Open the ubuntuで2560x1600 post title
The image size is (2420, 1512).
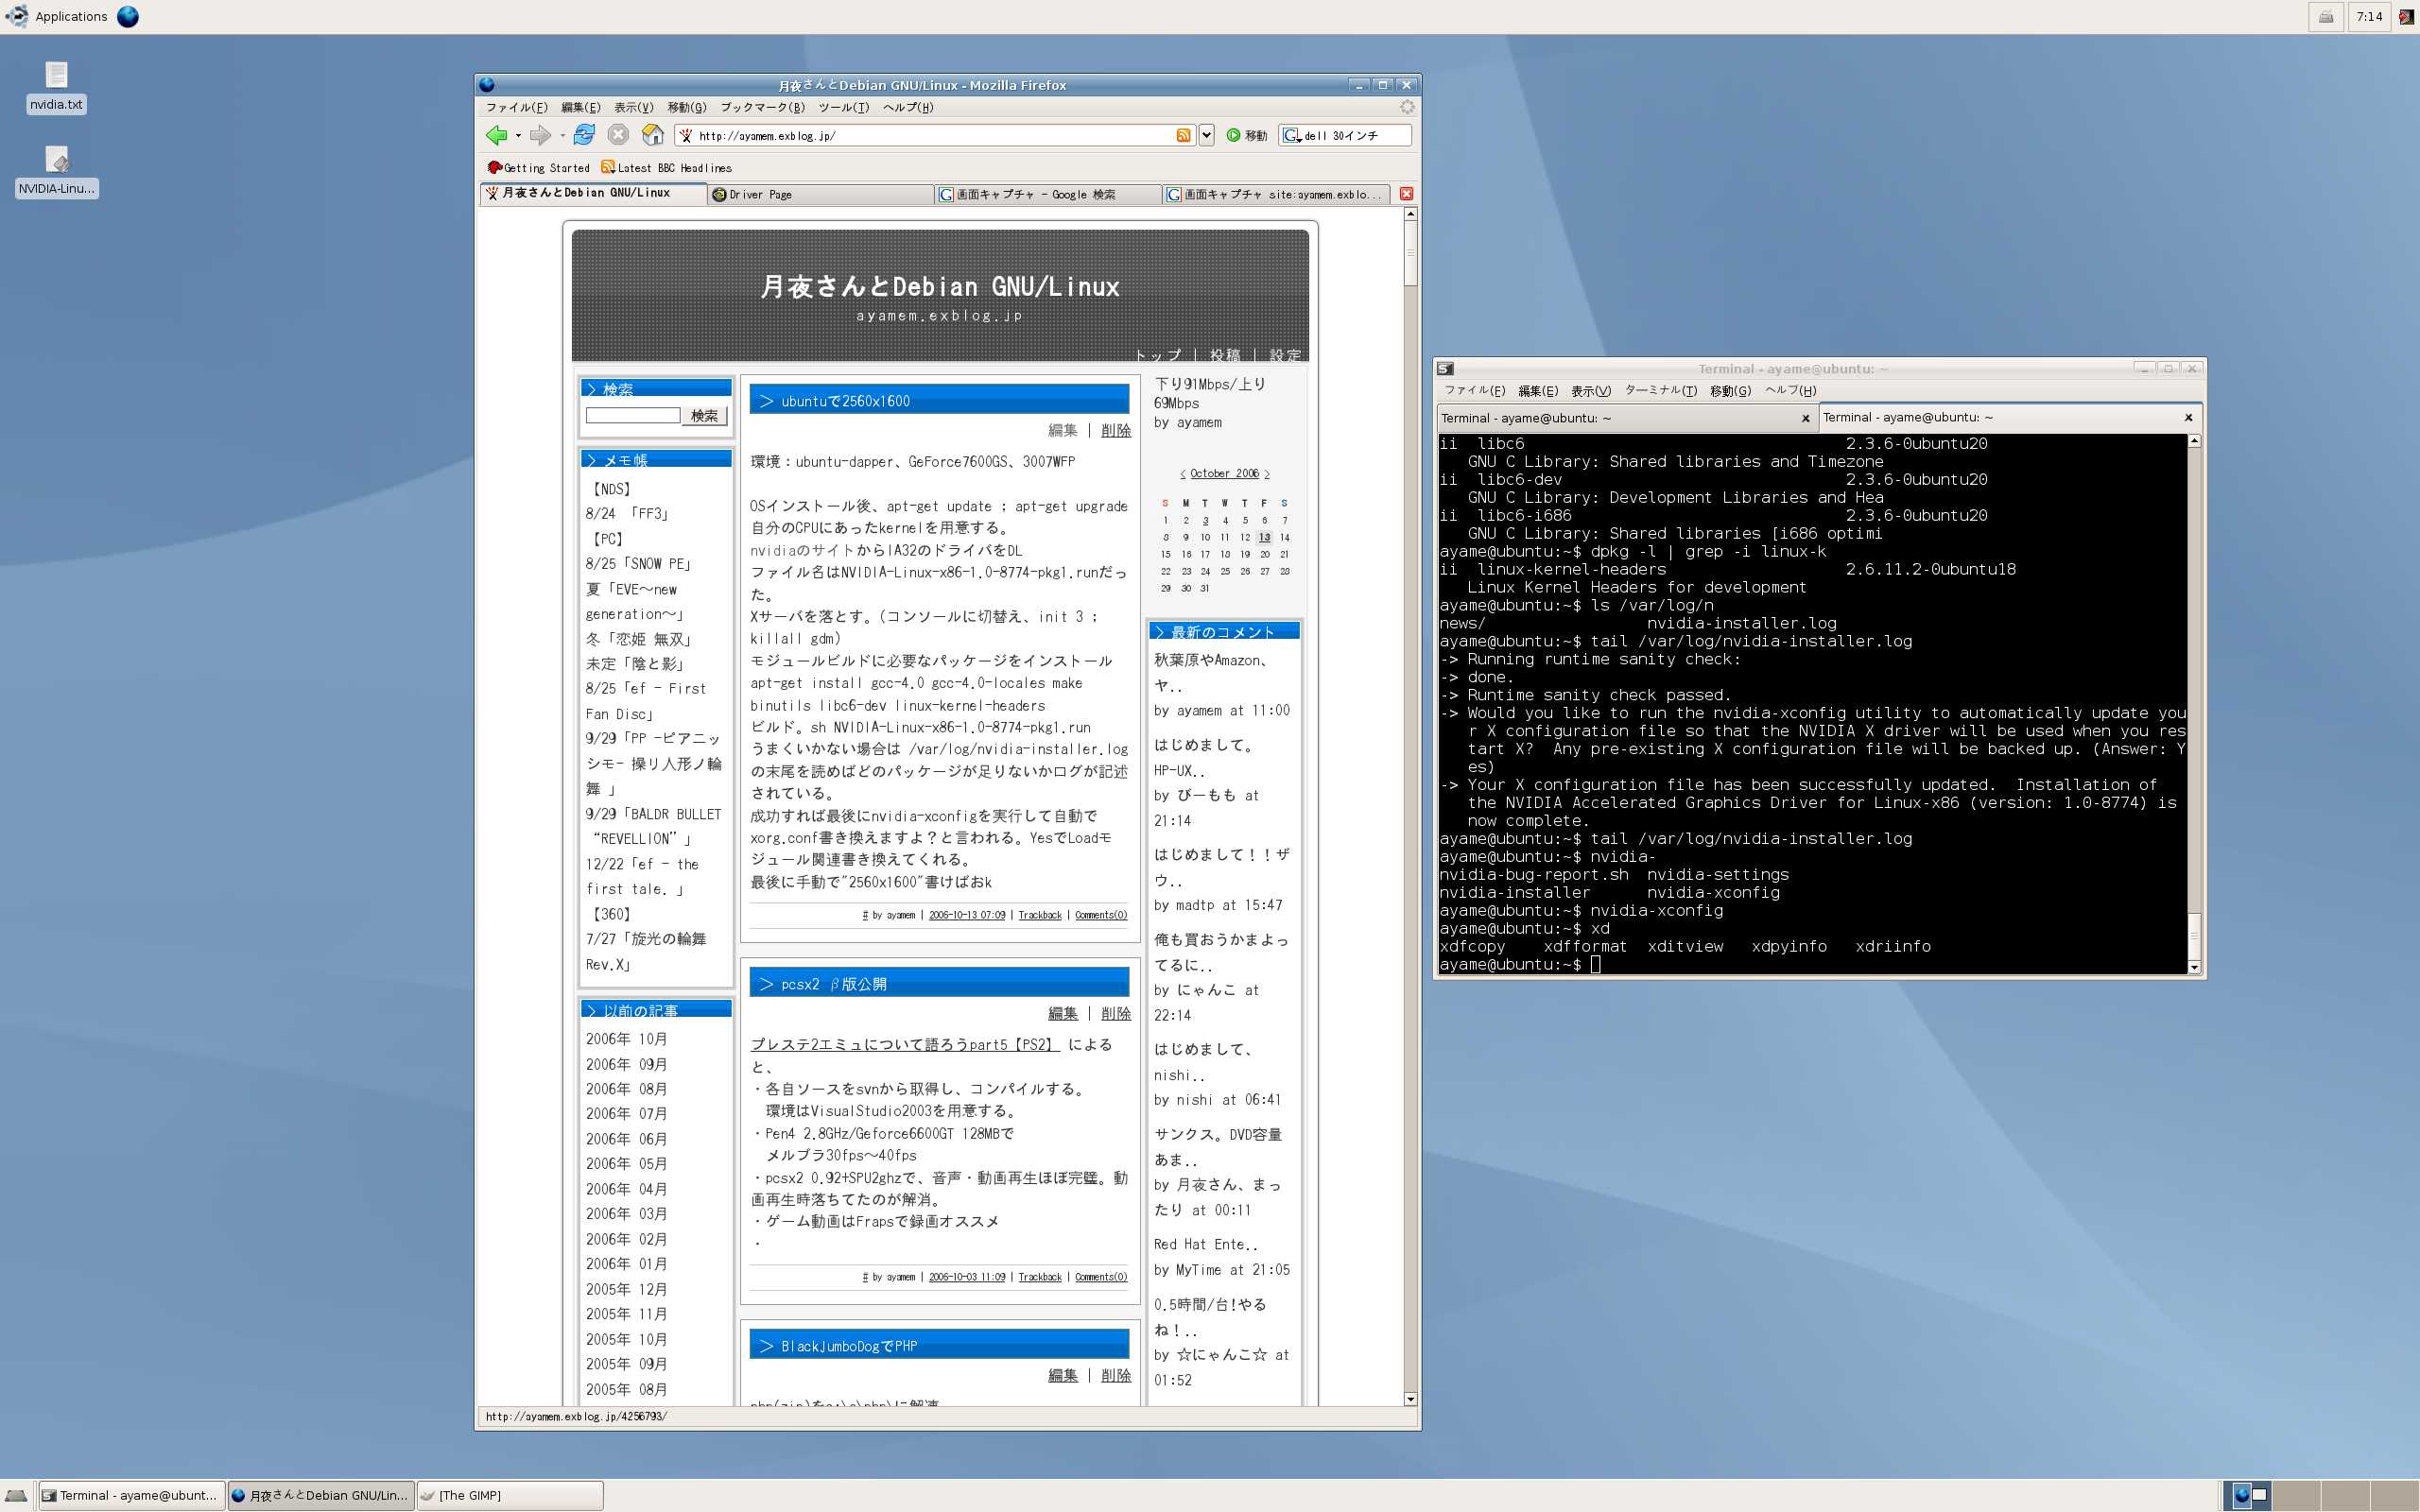[845, 401]
